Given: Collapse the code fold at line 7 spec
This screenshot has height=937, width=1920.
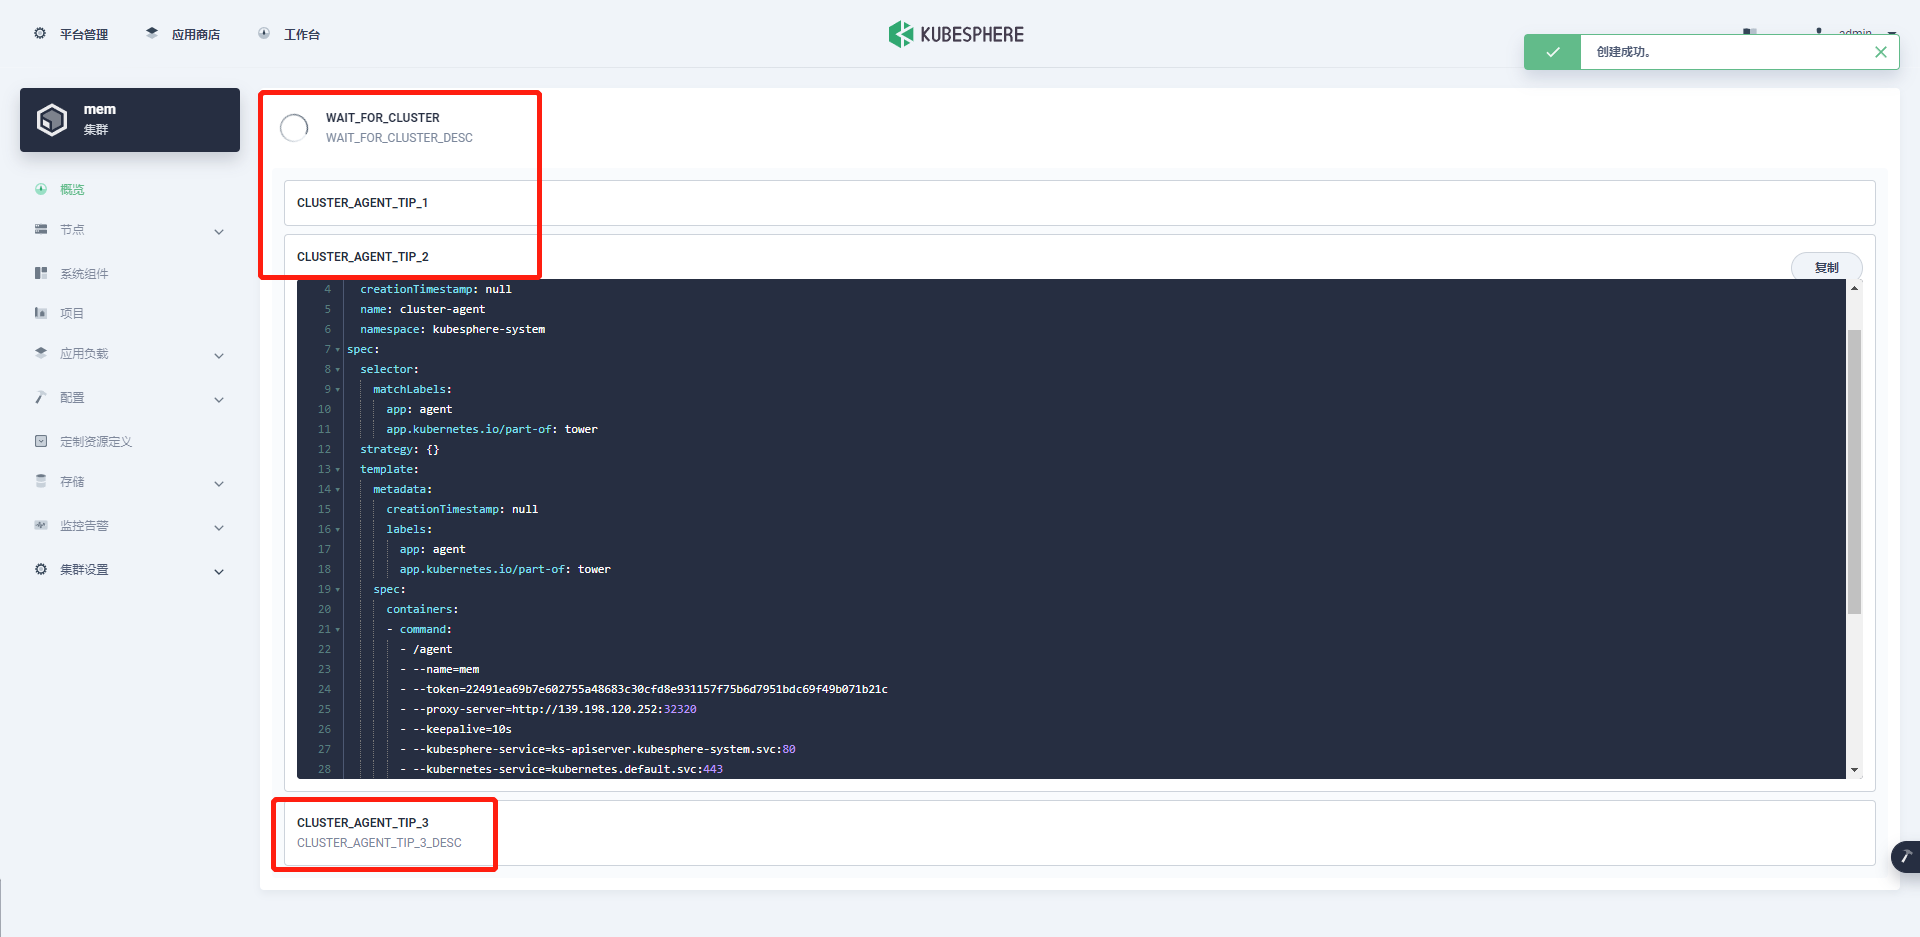Looking at the screenshot, I should tap(338, 350).
